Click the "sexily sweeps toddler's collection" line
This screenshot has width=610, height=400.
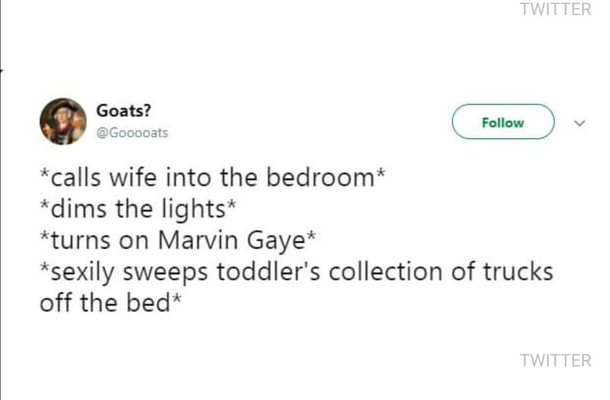(x=296, y=272)
